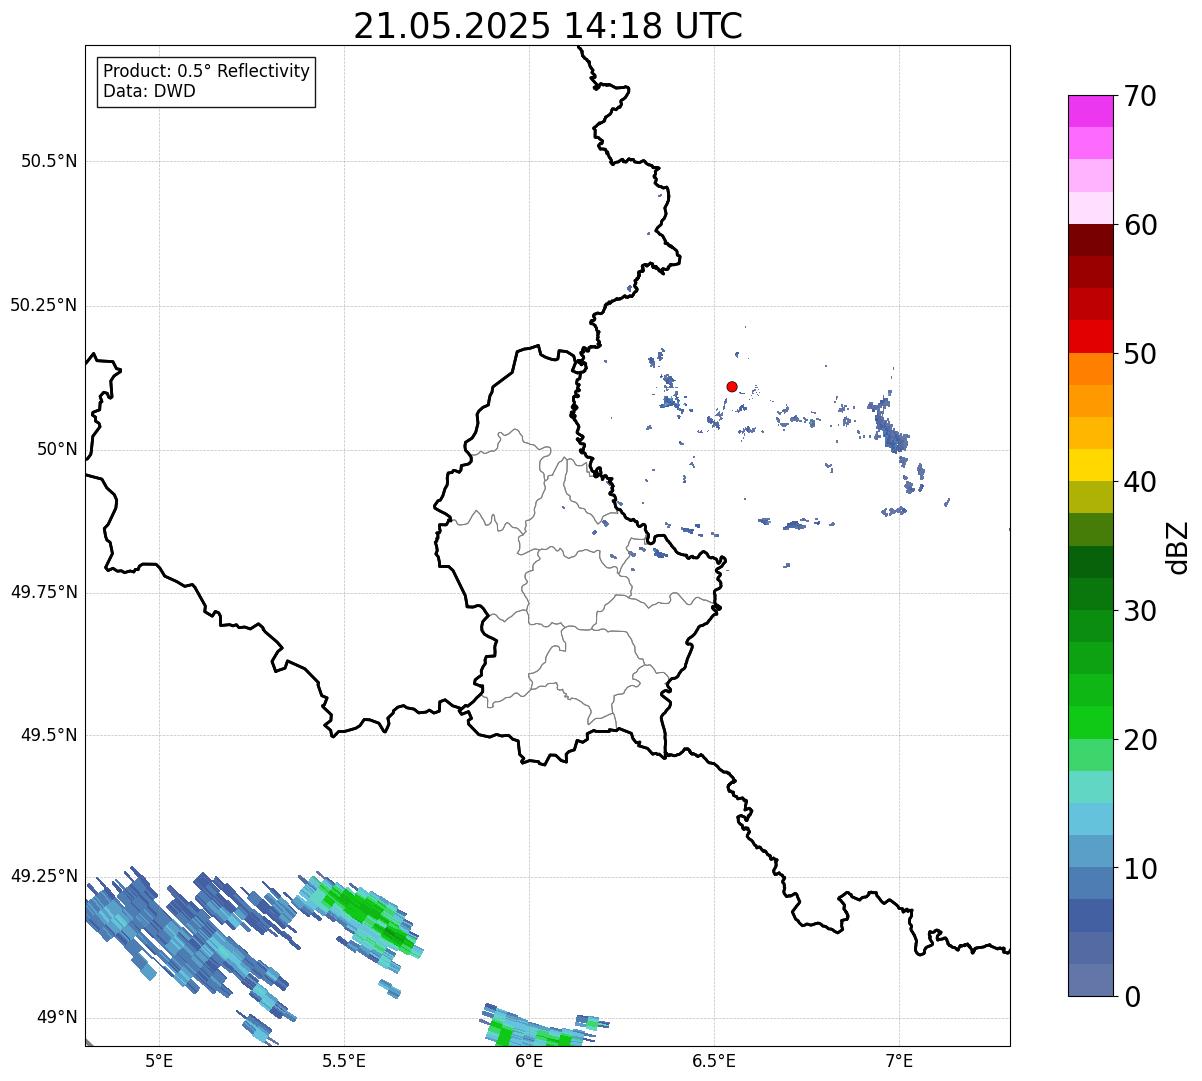This screenshot has width=1202, height=1081.
Task: Click the green echo at bottom near 6°E
Action: tap(540, 1028)
